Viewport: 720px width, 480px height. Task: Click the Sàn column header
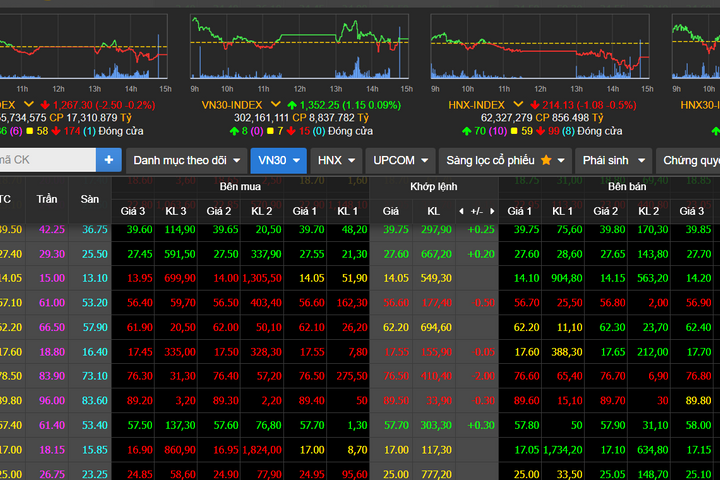click(90, 199)
